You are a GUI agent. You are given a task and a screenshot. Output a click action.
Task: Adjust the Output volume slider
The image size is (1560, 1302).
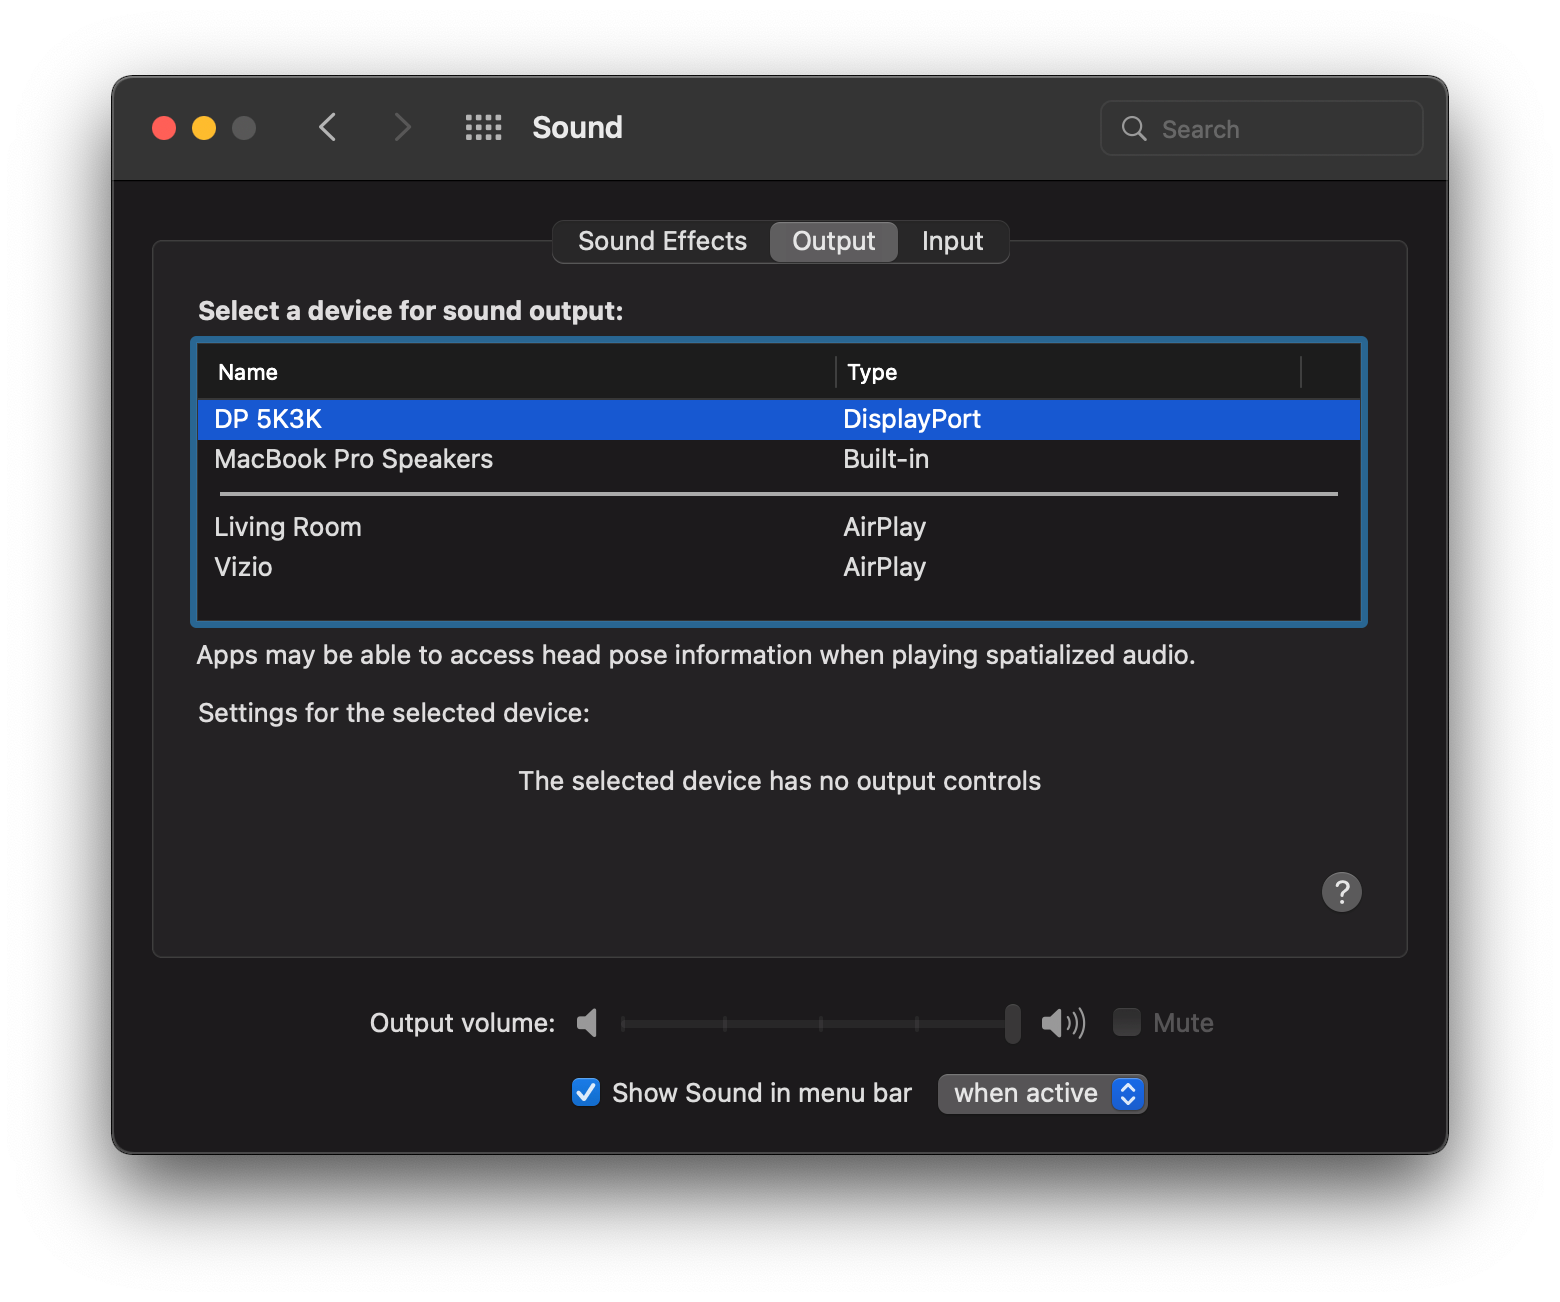(x=820, y=1023)
